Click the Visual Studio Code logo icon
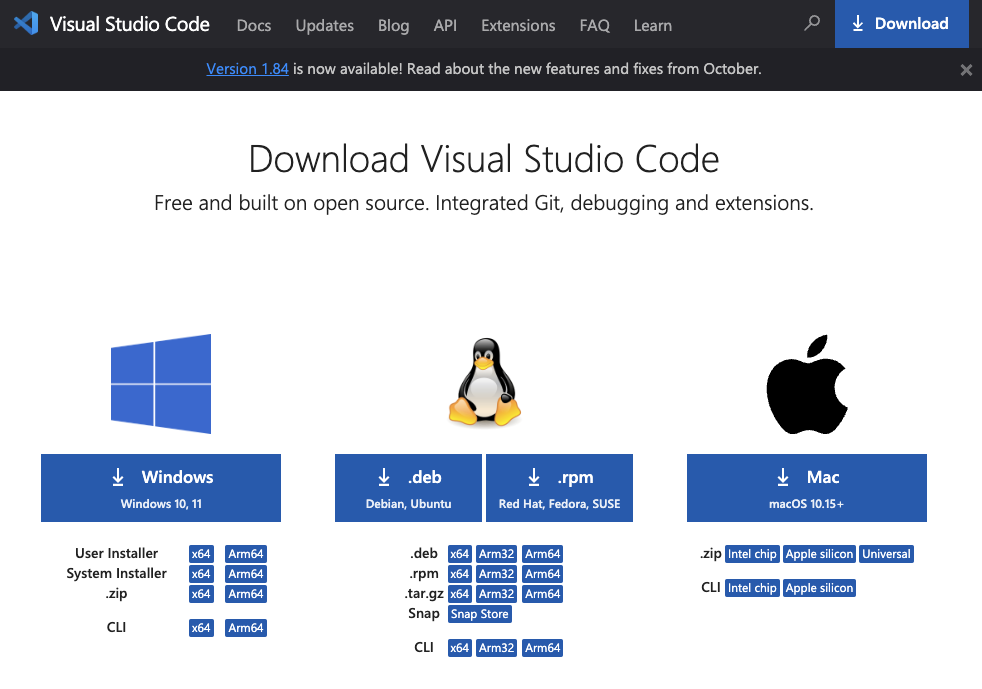 pyautogui.click(x=26, y=24)
